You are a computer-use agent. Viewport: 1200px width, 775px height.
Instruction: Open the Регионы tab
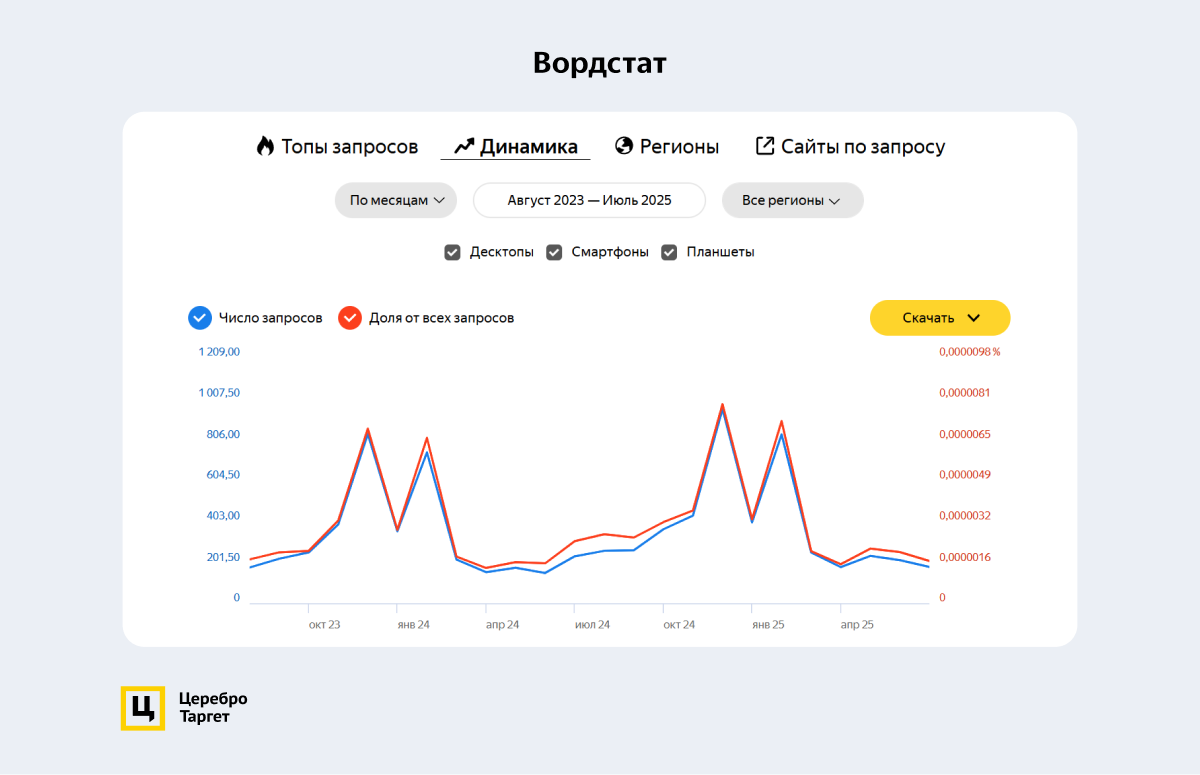(679, 146)
